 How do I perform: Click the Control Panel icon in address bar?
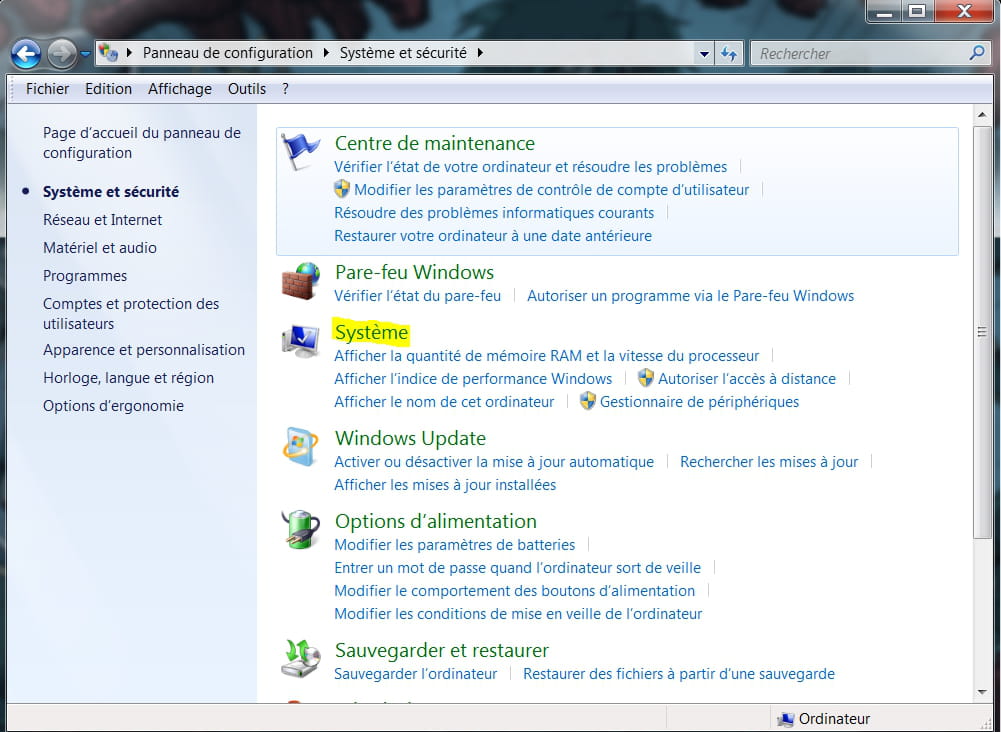click(x=109, y=53)
